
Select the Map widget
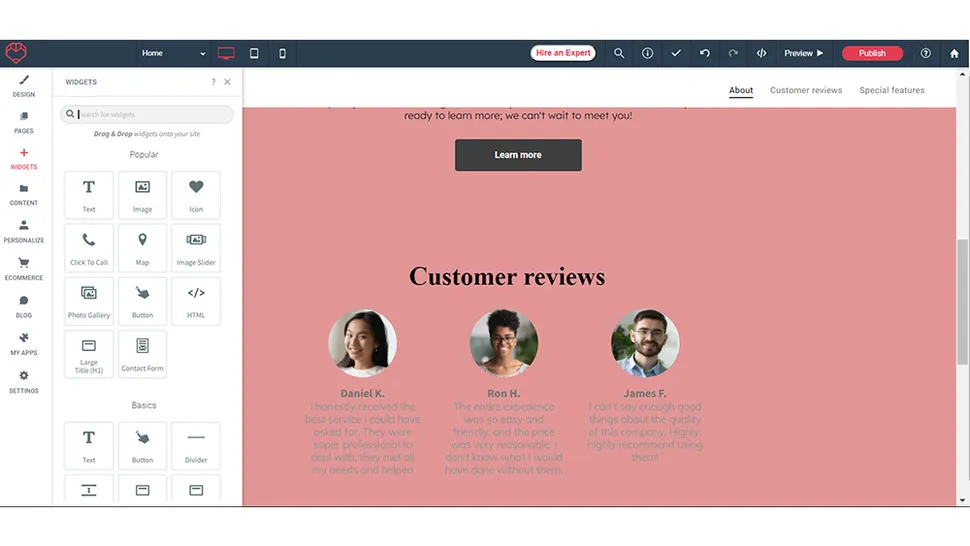point(142,248)
